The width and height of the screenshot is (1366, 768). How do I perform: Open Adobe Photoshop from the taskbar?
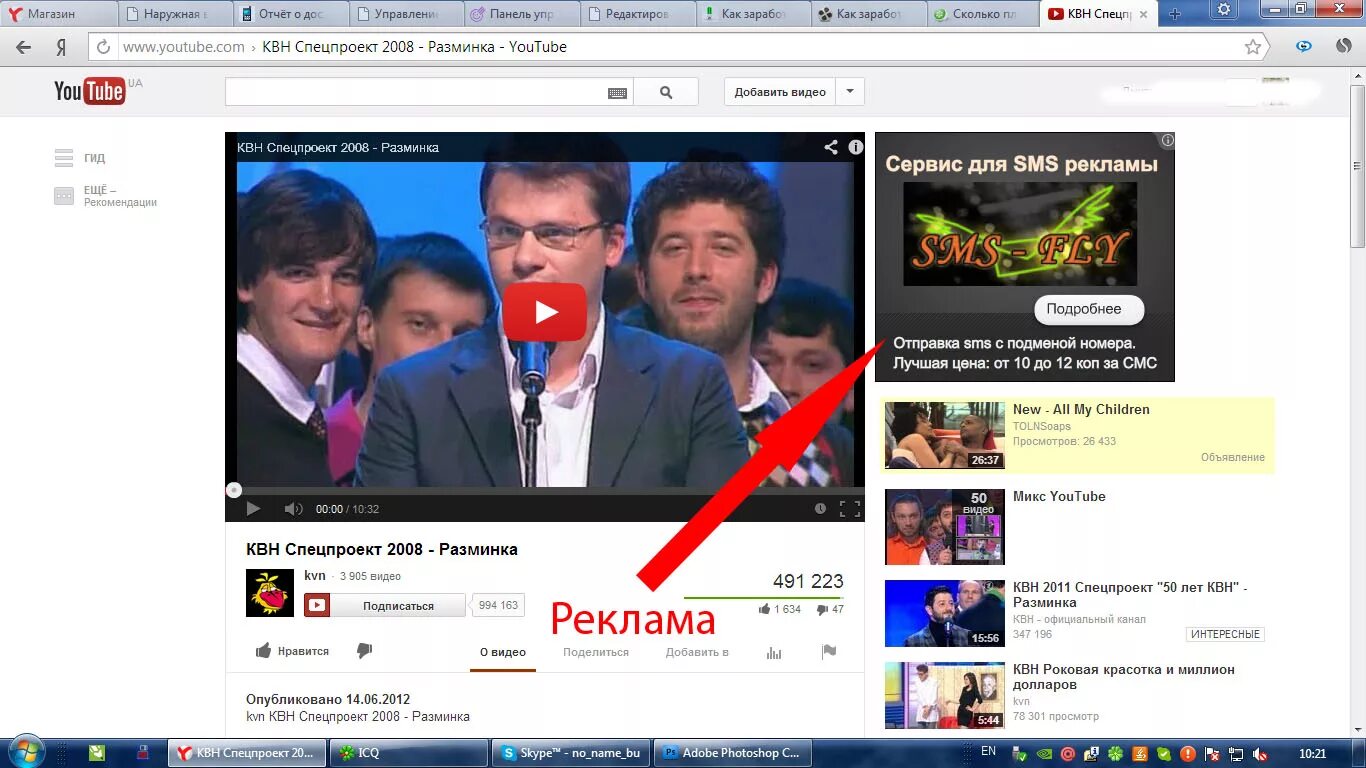pos(733,753)
